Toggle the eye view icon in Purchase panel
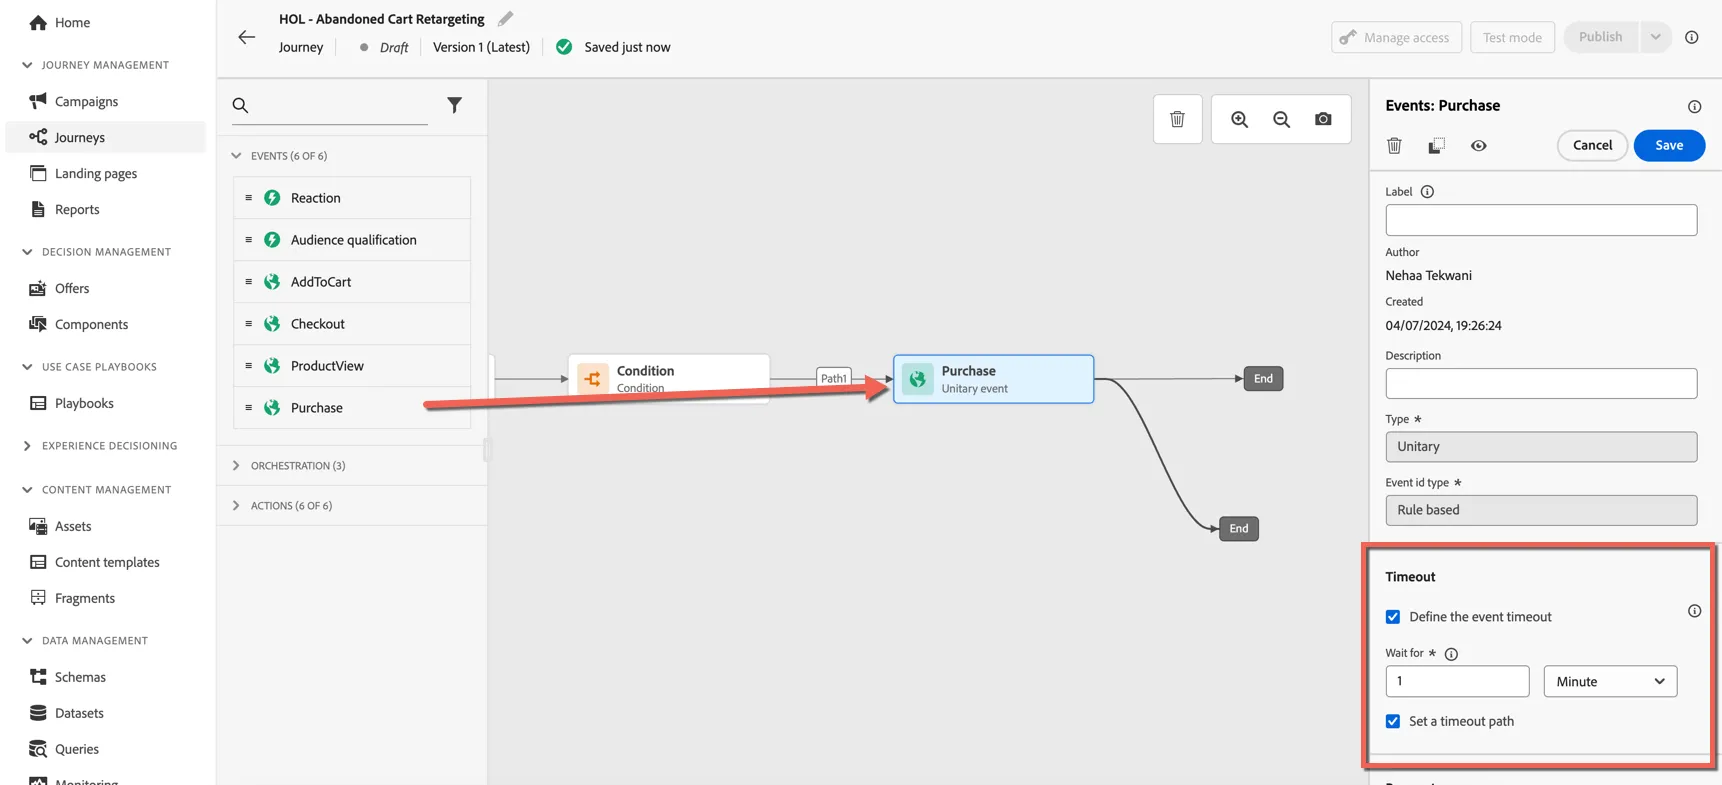 pyautogui.click(x=1478, y=146)
